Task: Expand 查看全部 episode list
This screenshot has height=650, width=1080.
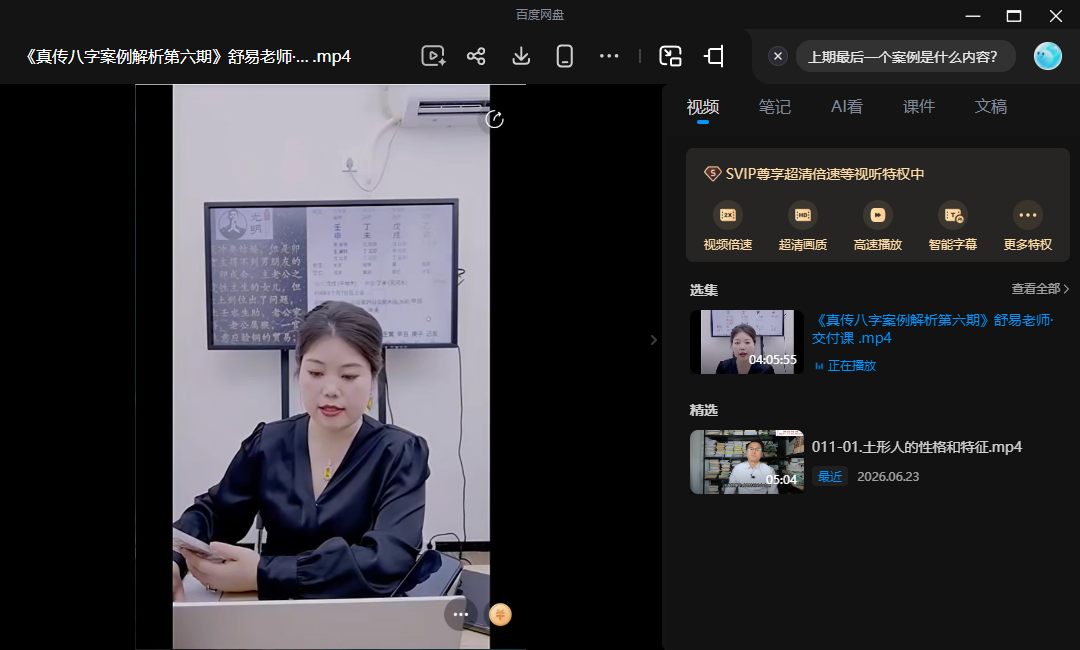Action: [x=1040, y=289]
